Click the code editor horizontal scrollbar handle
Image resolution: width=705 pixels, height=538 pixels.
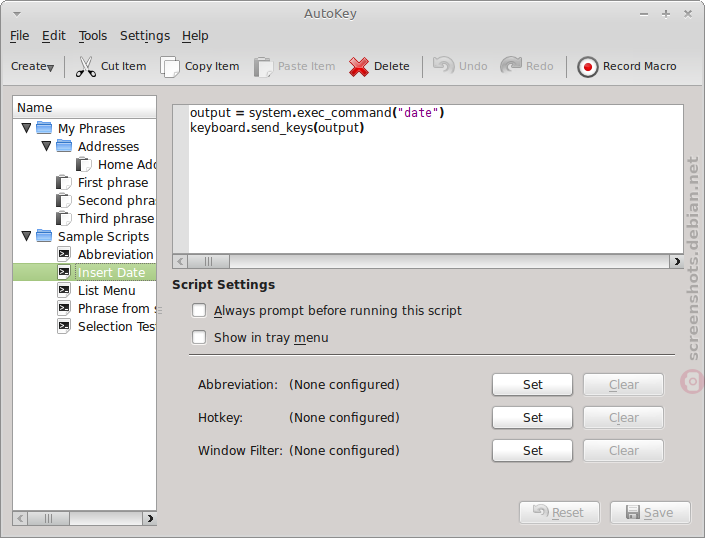(x=209, y=261)
